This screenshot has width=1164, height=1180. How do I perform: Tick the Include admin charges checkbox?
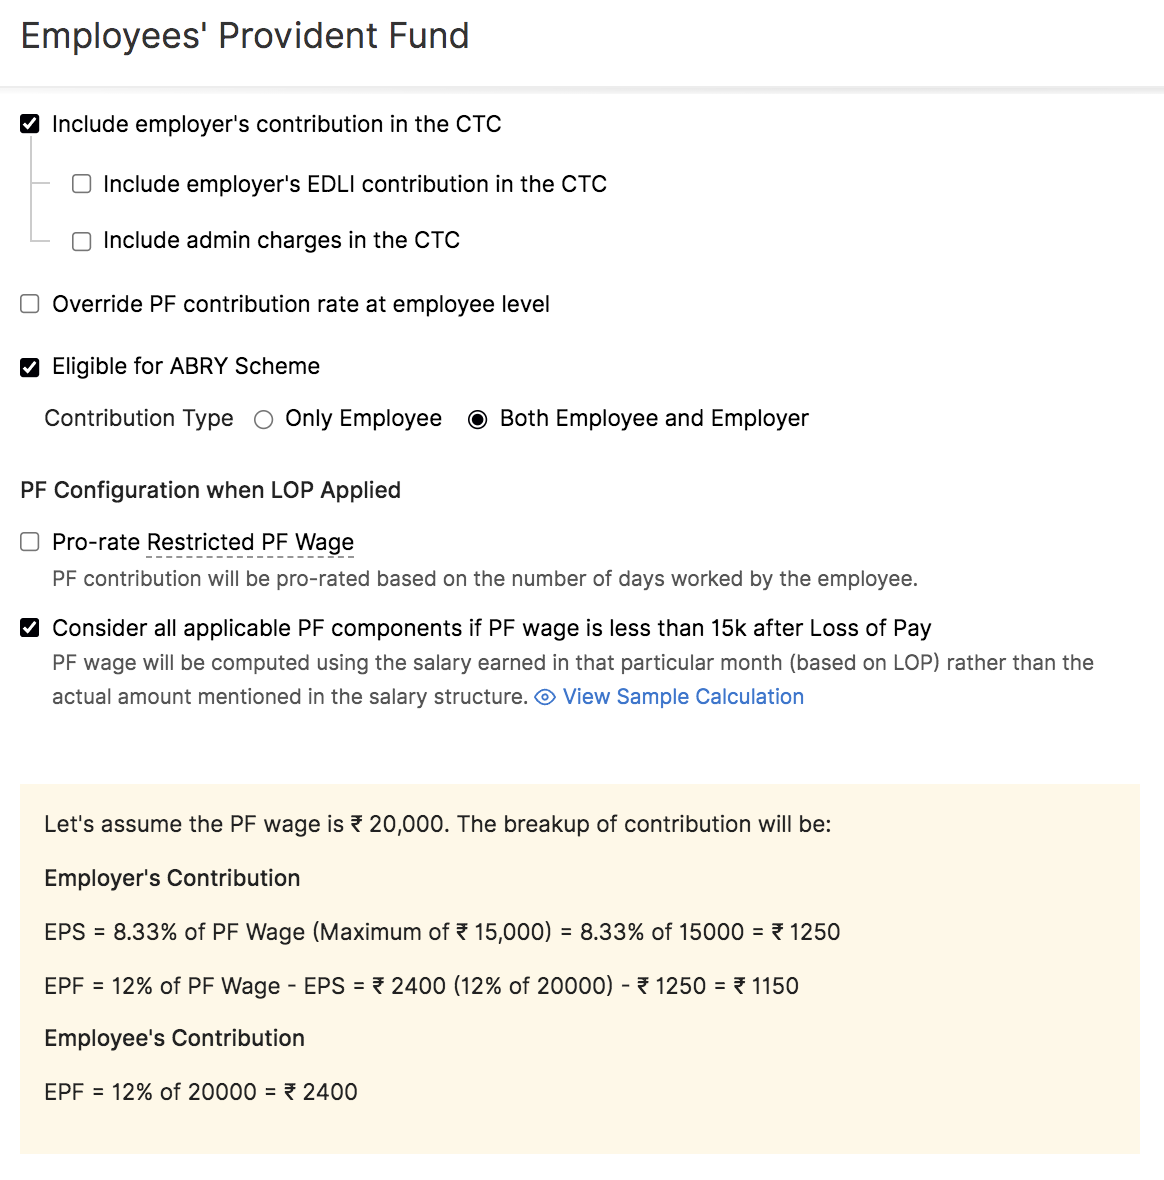tap(82, 241)
